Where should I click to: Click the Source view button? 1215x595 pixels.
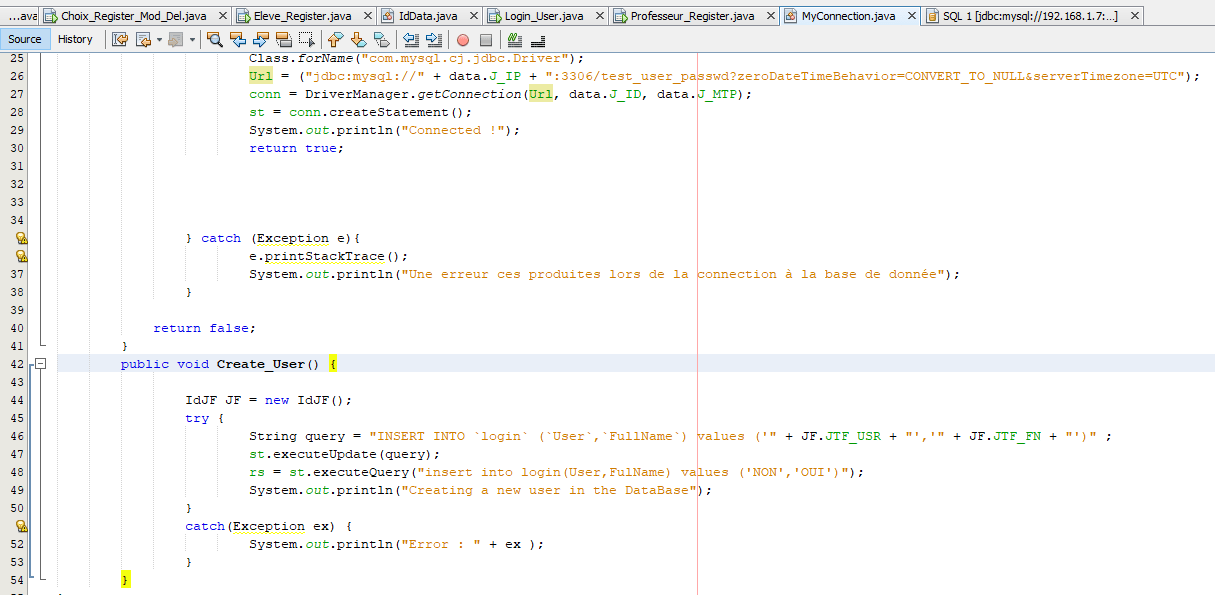point(25,39)
